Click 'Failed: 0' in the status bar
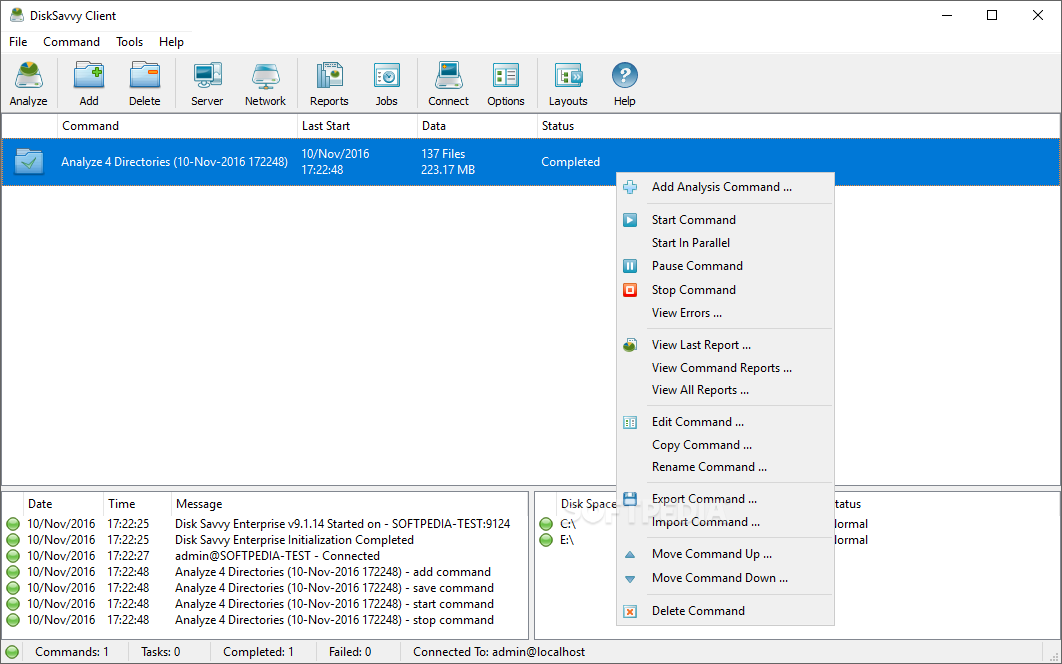The width and height of the screenshot is (1062, 664). tap(350, 652)
